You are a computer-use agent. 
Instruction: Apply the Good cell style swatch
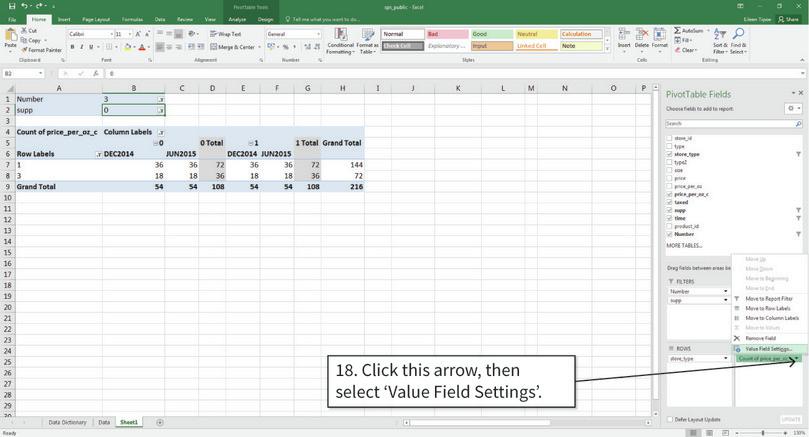click(492, 34)
